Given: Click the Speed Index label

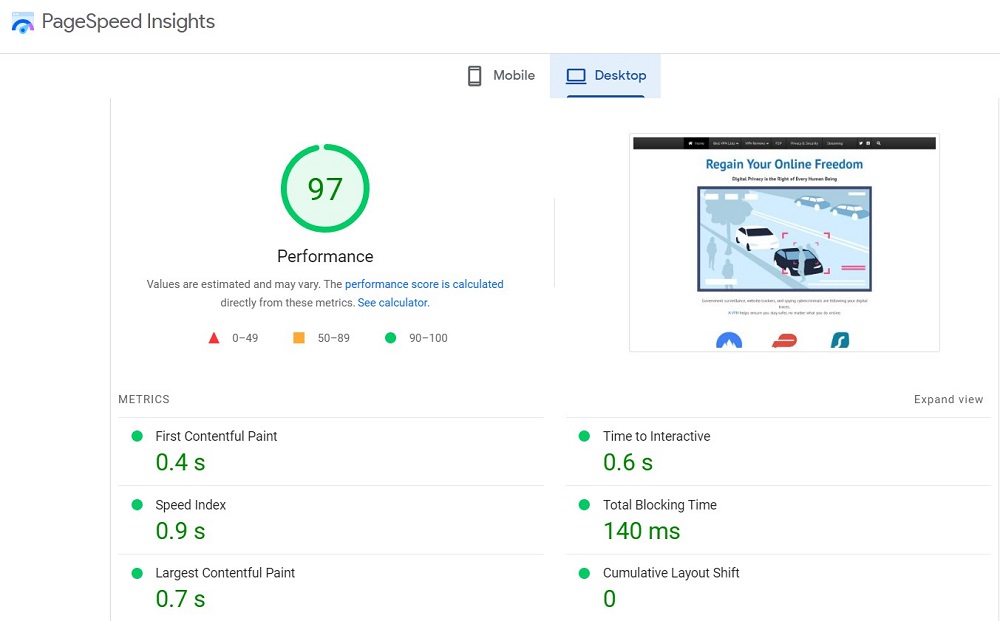Looking at the screenshot, I should 191,505.
